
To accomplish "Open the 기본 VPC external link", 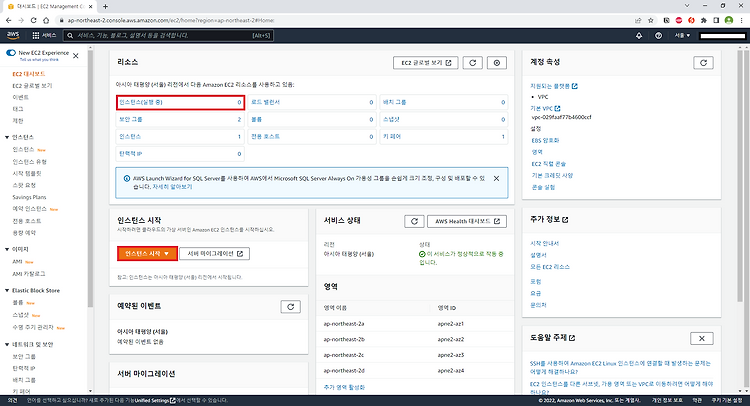I will click(545, 109).
